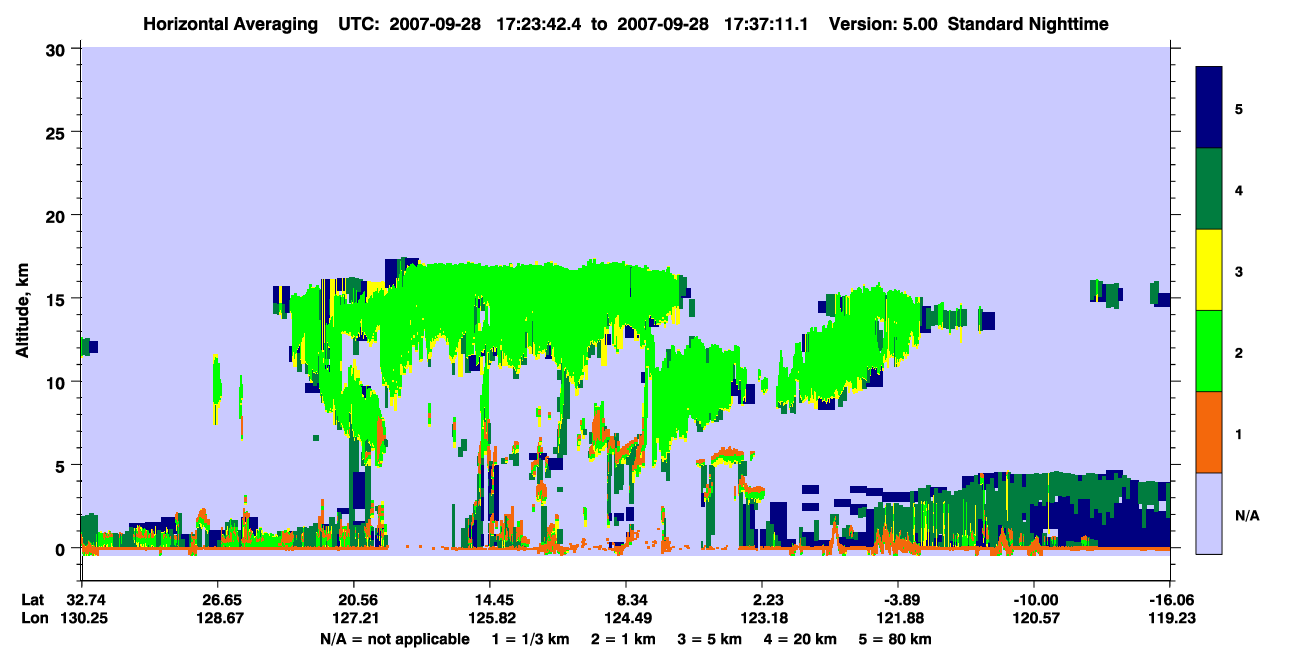
Task: Click the lavender N/A color bar segment
Action: (x=1209, y=512)
